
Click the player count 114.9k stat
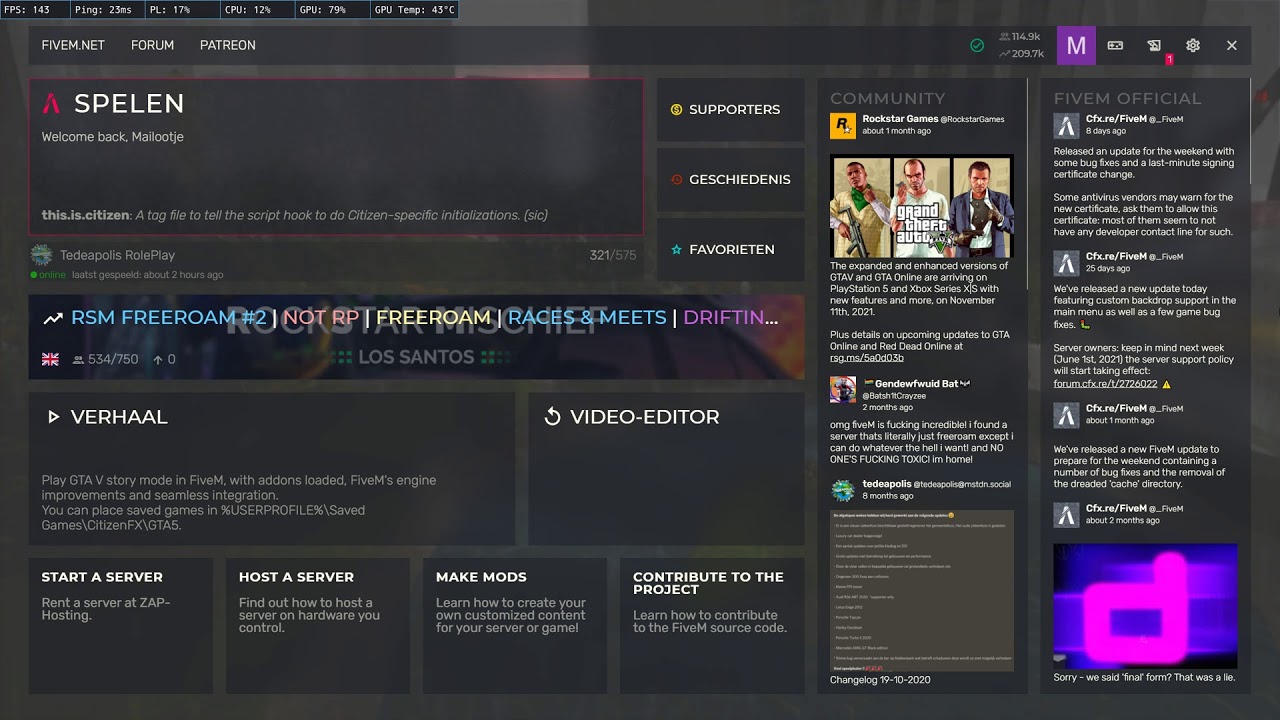[1020, 37]
